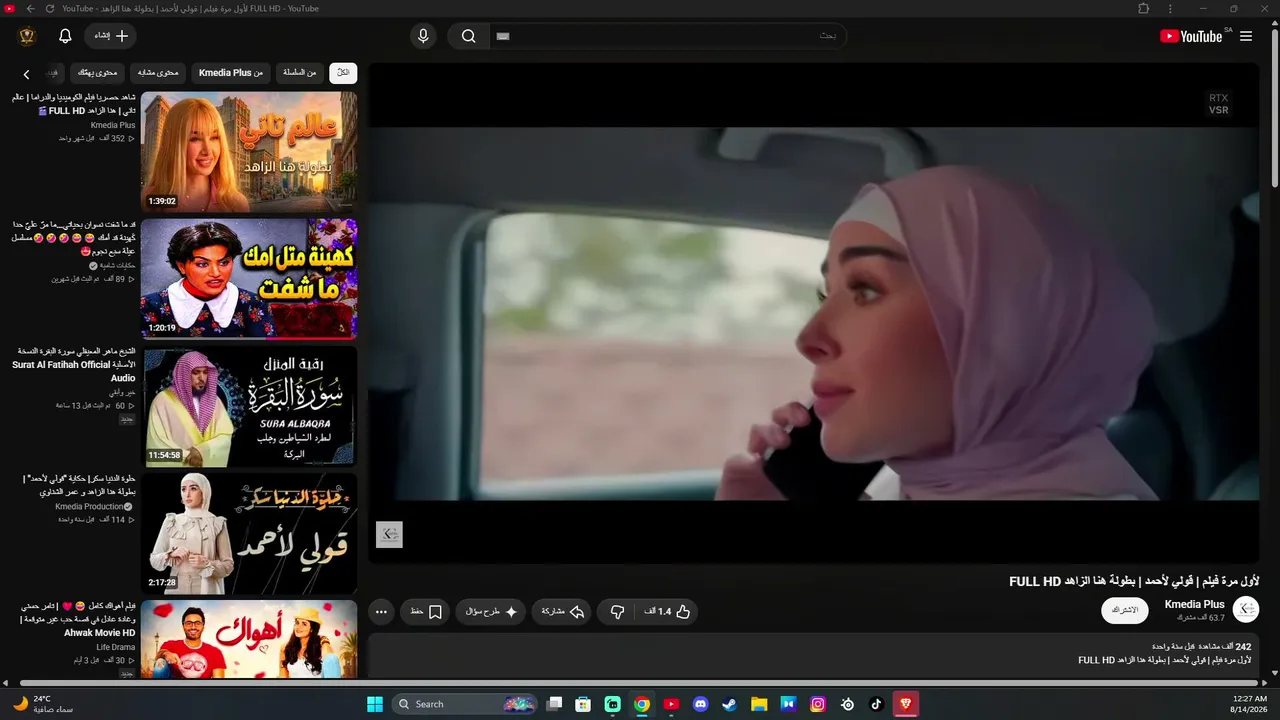This screenshot has height=720, width=1280.
Task: Subscribe to Kmedia Plus (الاشتراك)
Action: tap(1125, 610)
